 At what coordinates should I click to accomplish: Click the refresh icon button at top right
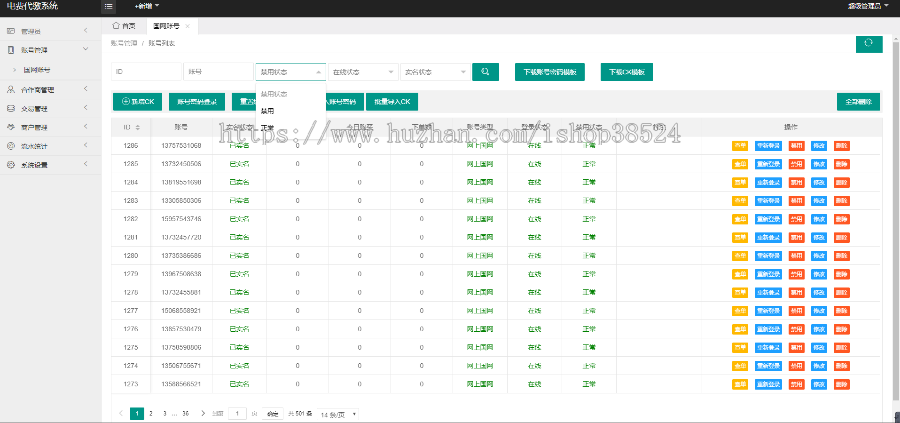coord(869,44)
